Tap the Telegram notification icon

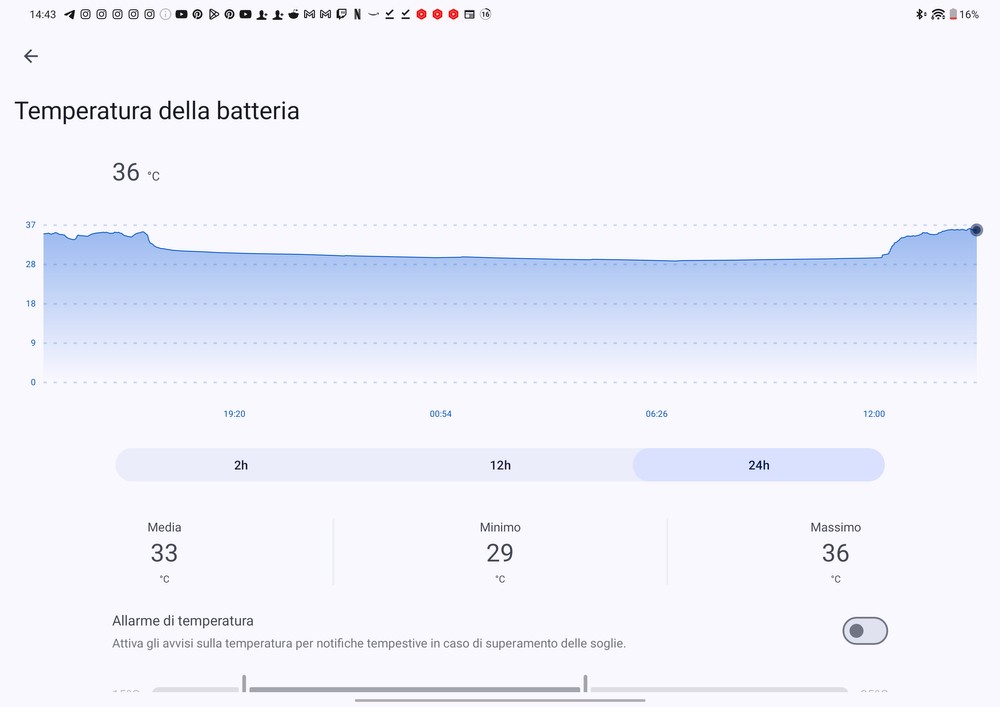pyautogui.click(x=70, y=14)
